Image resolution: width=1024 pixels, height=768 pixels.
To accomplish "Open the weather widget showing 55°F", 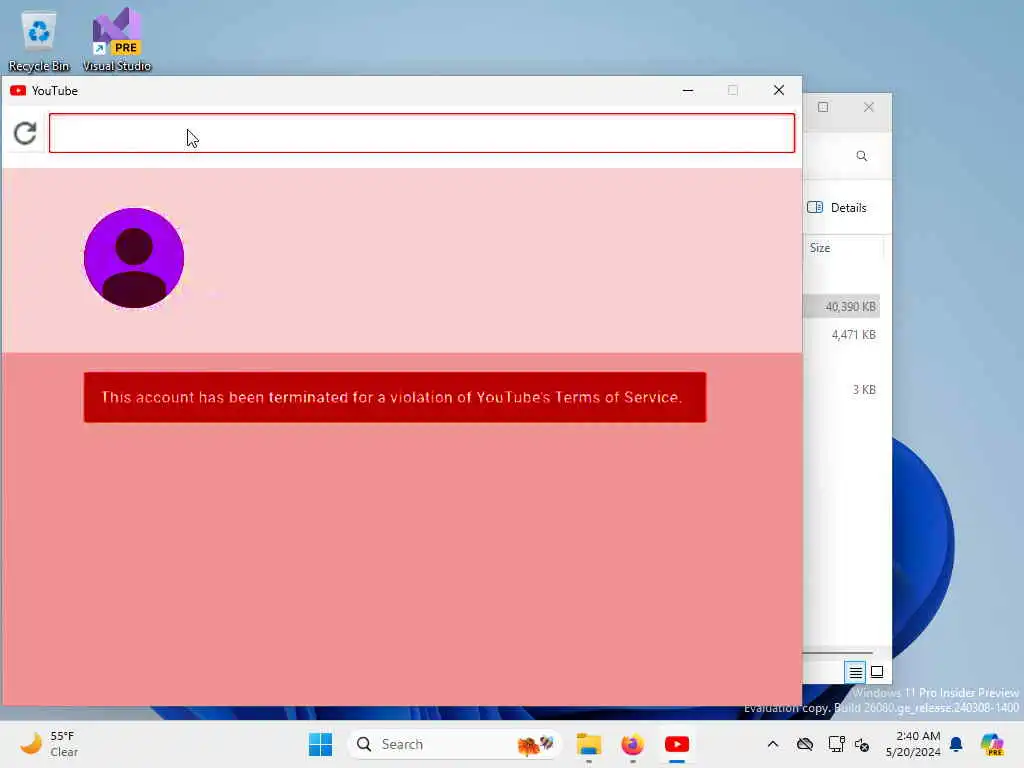I will [49, 744].
